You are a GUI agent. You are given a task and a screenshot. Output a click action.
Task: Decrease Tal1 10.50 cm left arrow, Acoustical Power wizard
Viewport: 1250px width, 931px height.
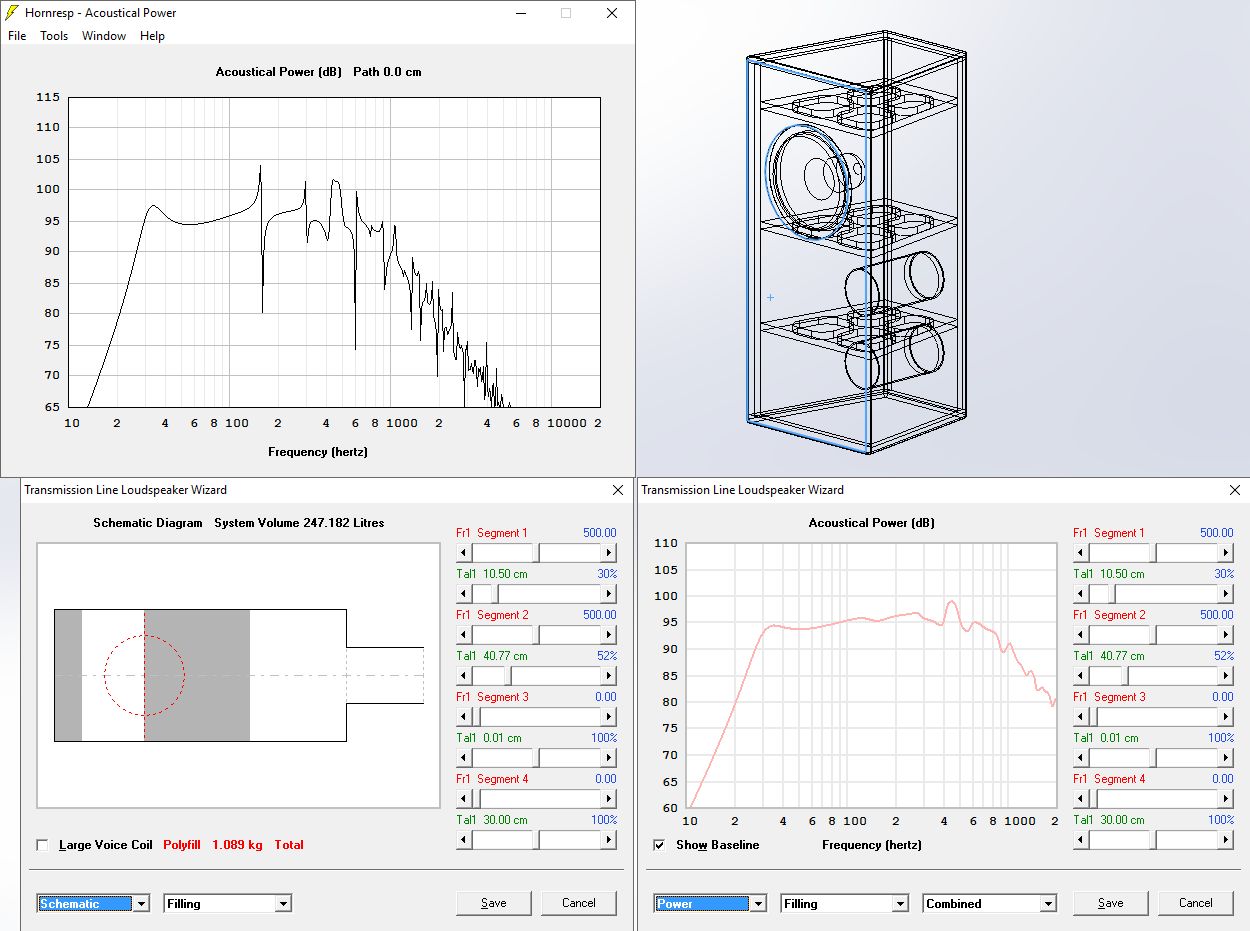(x=1081, y=594)
